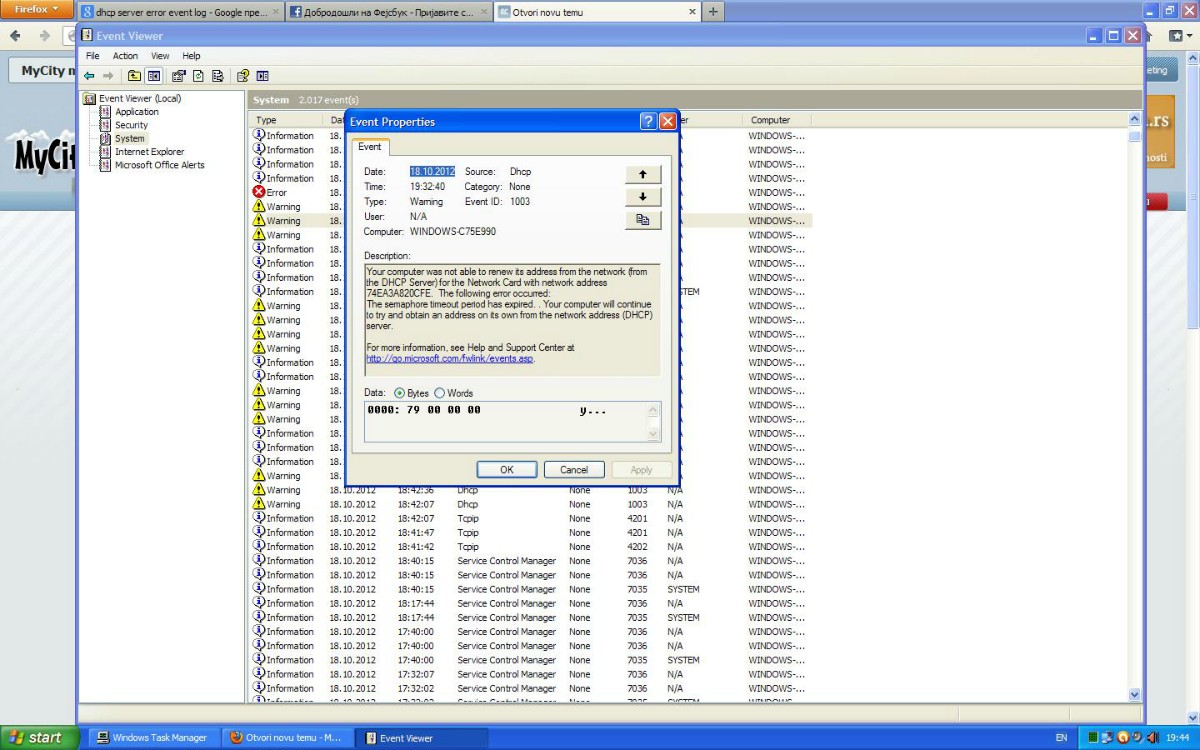This screenshot has height=750, width=1200.
Task: Select the Dhcp warning row at 18:42:36
Action: pos(530,490)
